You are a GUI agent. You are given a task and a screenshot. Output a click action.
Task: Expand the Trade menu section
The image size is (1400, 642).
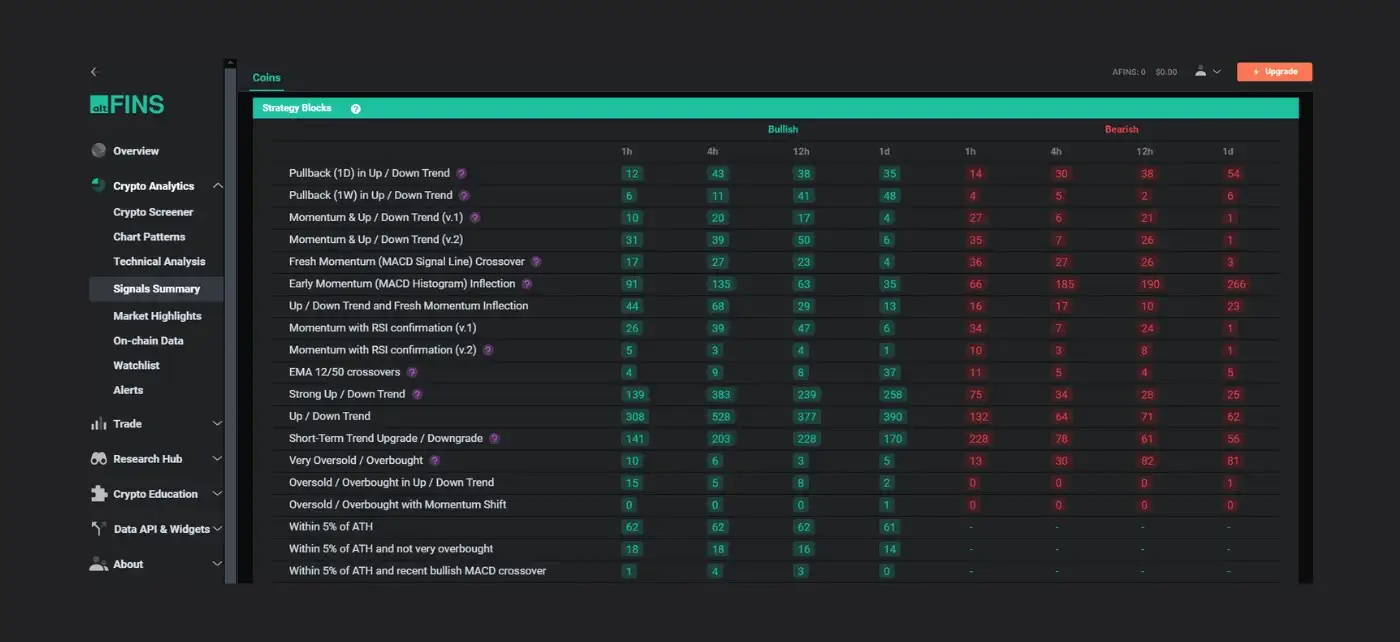(217, 424)
